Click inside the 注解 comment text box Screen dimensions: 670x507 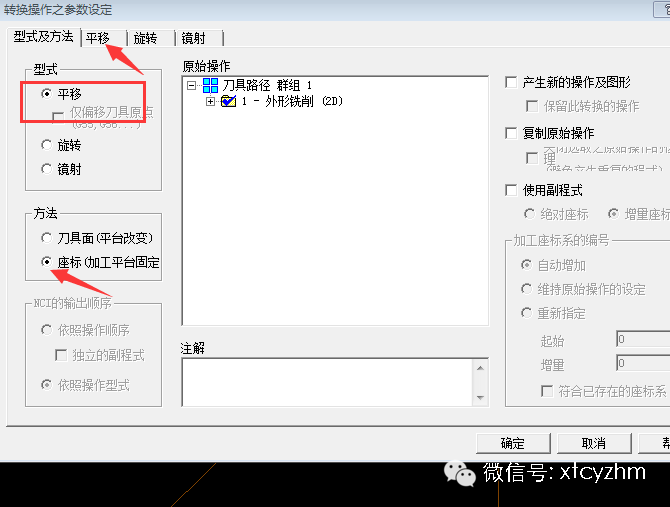(327, 382)
